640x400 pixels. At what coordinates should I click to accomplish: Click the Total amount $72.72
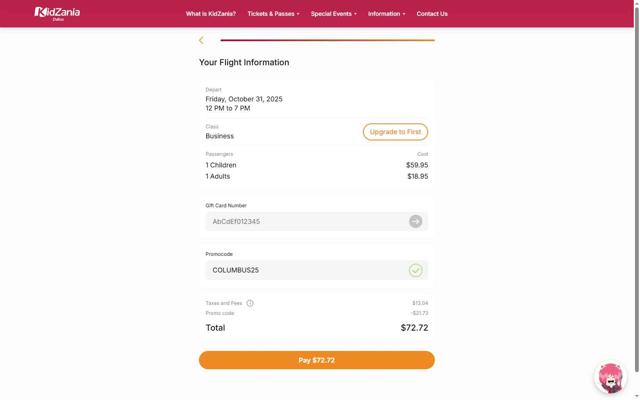(414, 328)
